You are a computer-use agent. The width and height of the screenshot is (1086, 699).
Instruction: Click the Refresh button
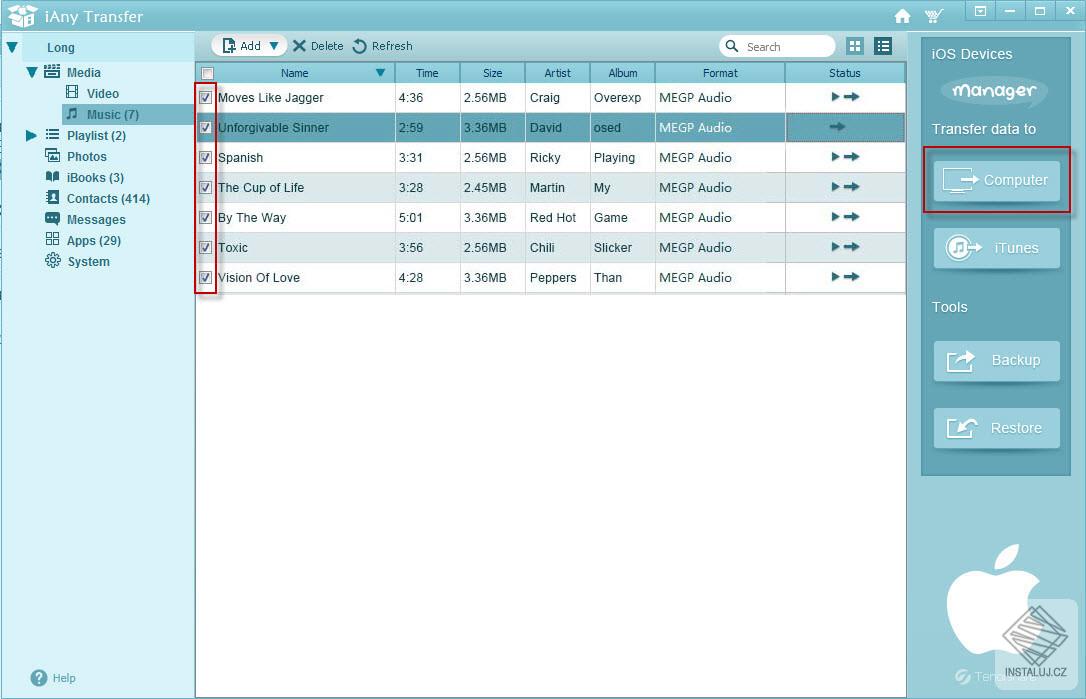382,46
